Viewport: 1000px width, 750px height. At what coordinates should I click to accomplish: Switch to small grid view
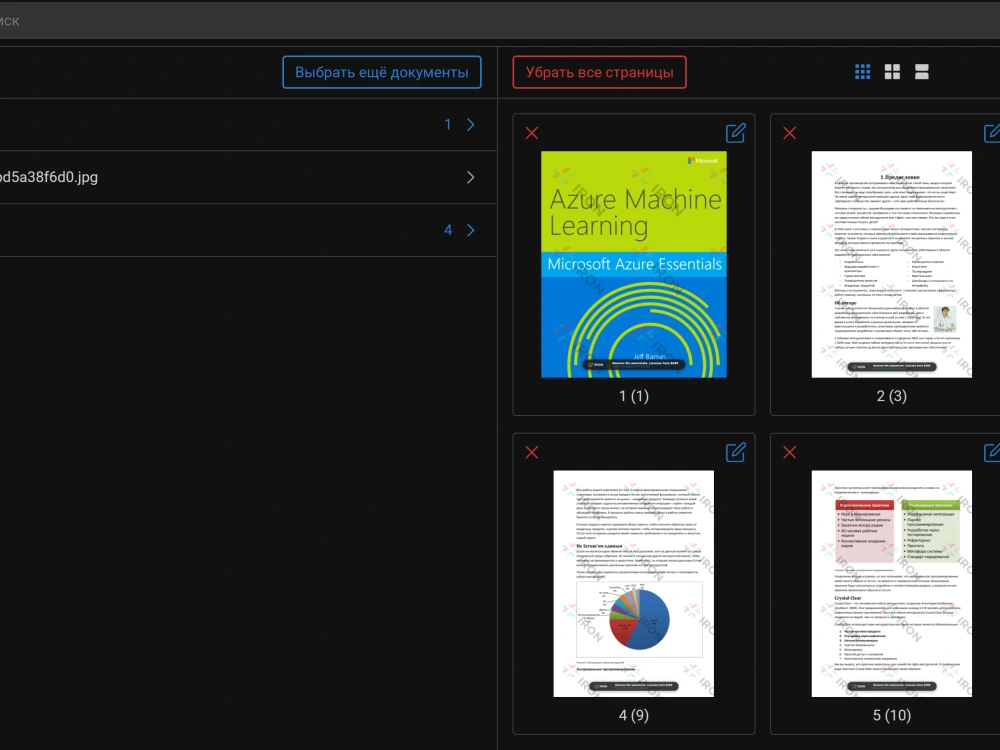(x=862, y=71)
